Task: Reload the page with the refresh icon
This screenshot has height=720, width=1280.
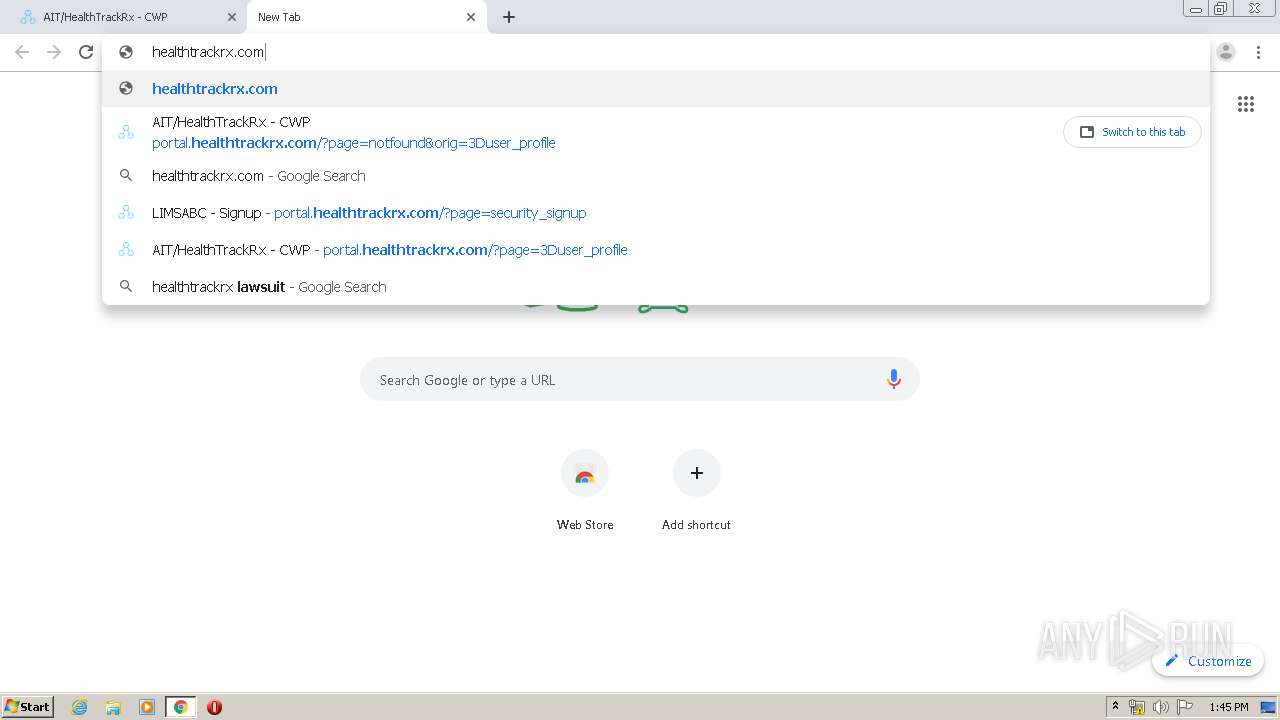Action: tap(86, 52)
